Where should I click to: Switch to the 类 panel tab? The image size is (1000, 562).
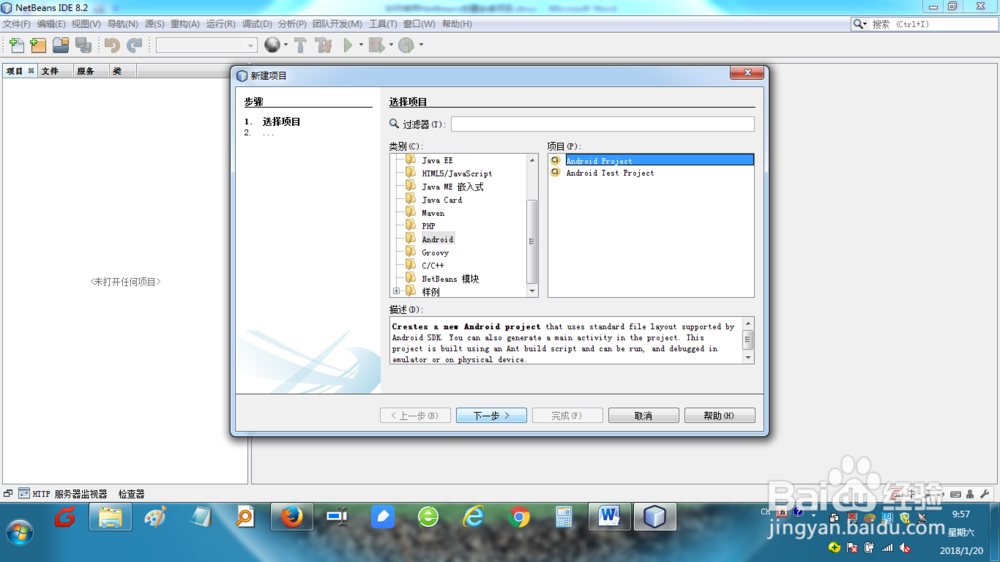point(117,71)
